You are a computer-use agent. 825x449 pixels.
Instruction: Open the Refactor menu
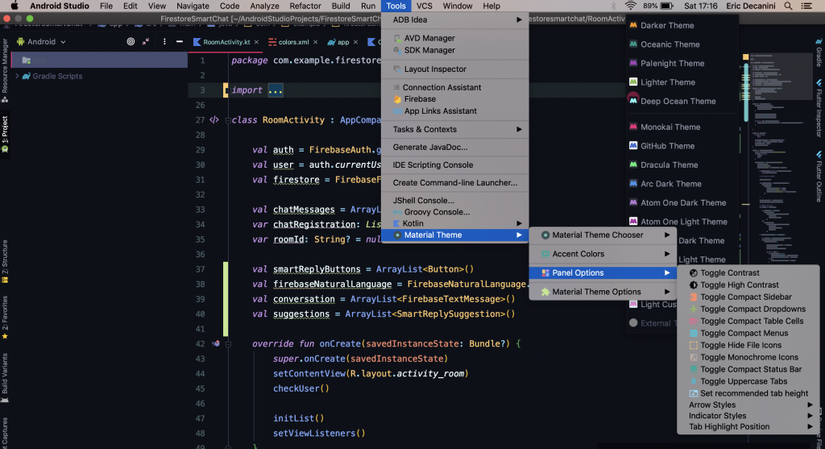click(x=305, y=6)
